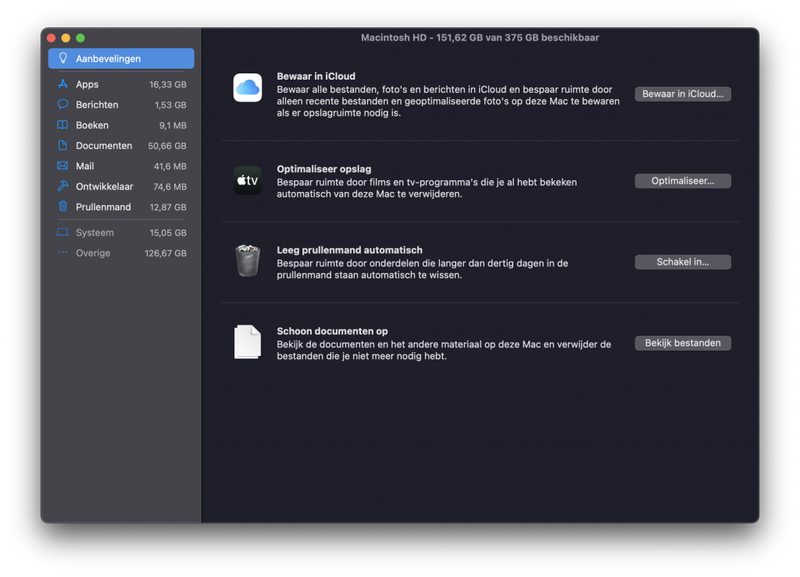800x577 pixels.
Task: Enable automatic trash emptying with Schakel in...
Action: pyautogui.click(x=682, y=262)
